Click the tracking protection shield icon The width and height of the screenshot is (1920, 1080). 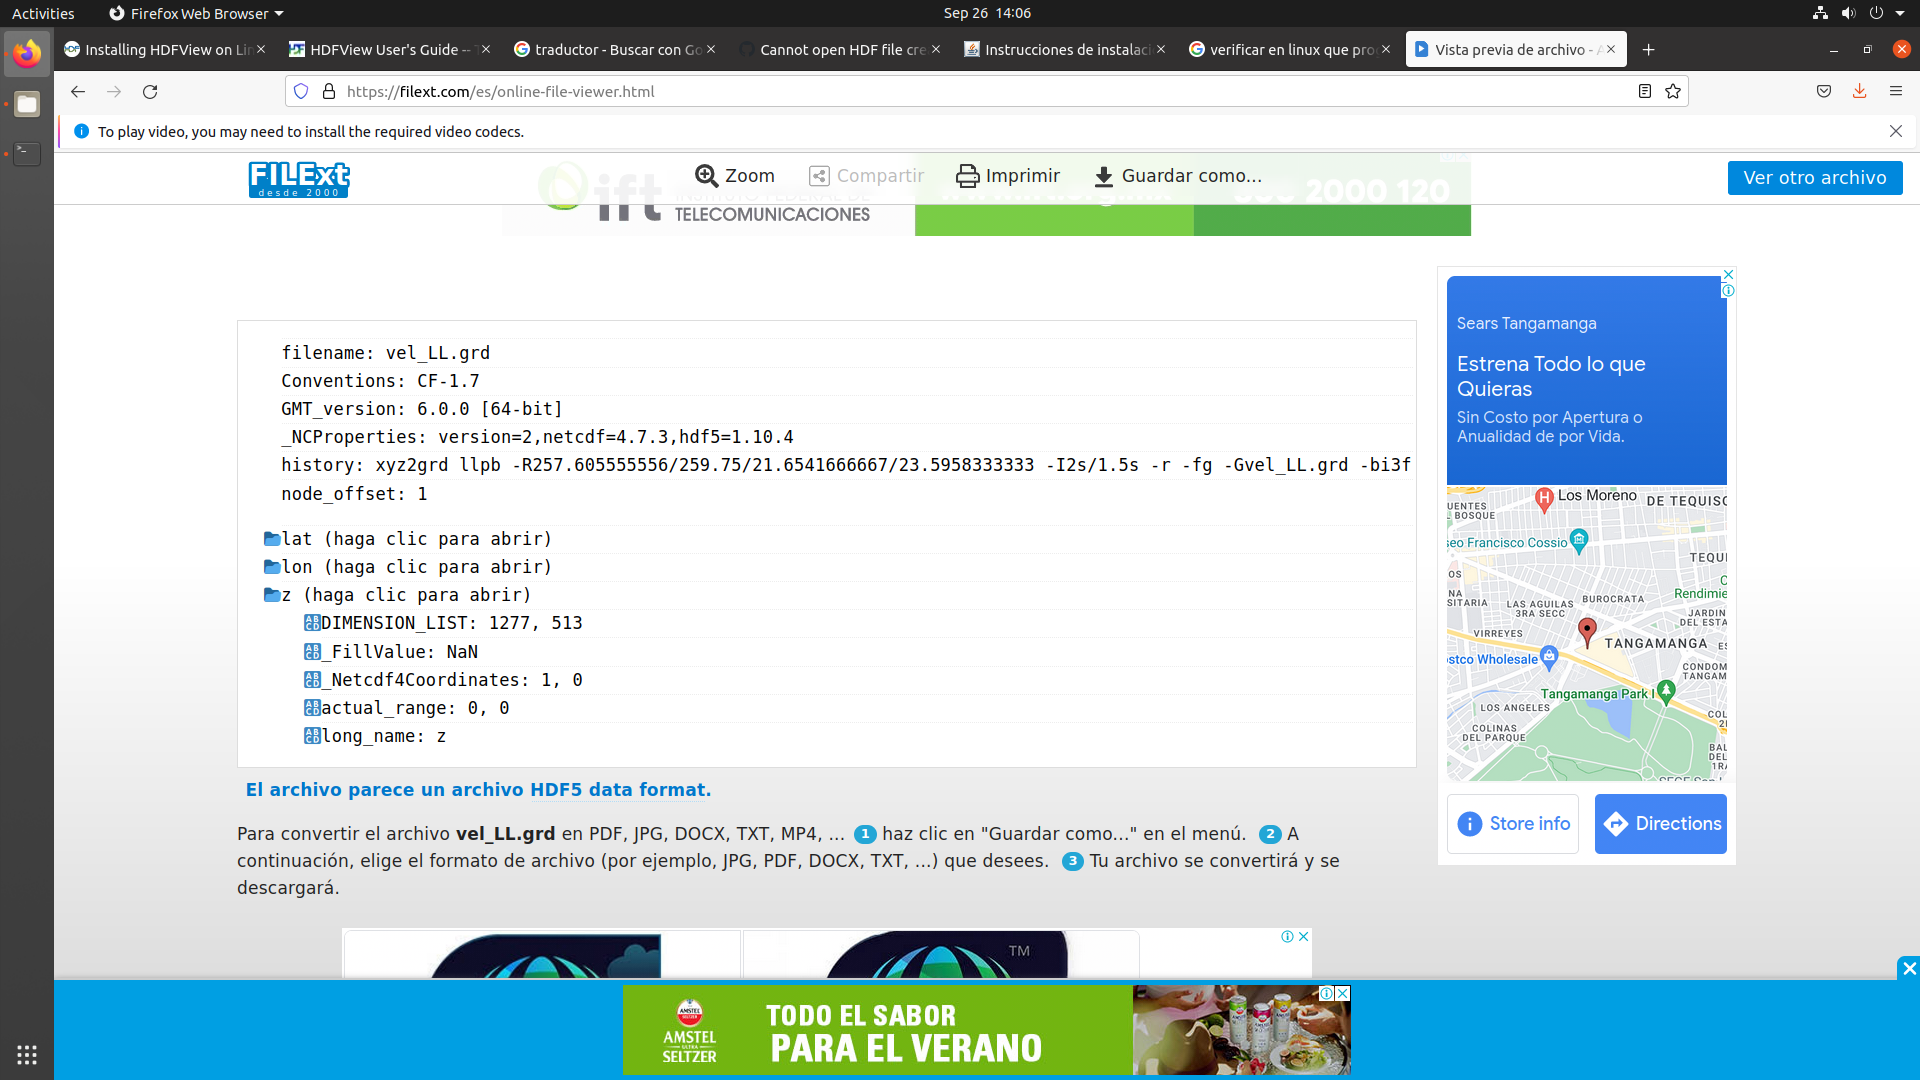pyautogui.click(x=301, y=91)
